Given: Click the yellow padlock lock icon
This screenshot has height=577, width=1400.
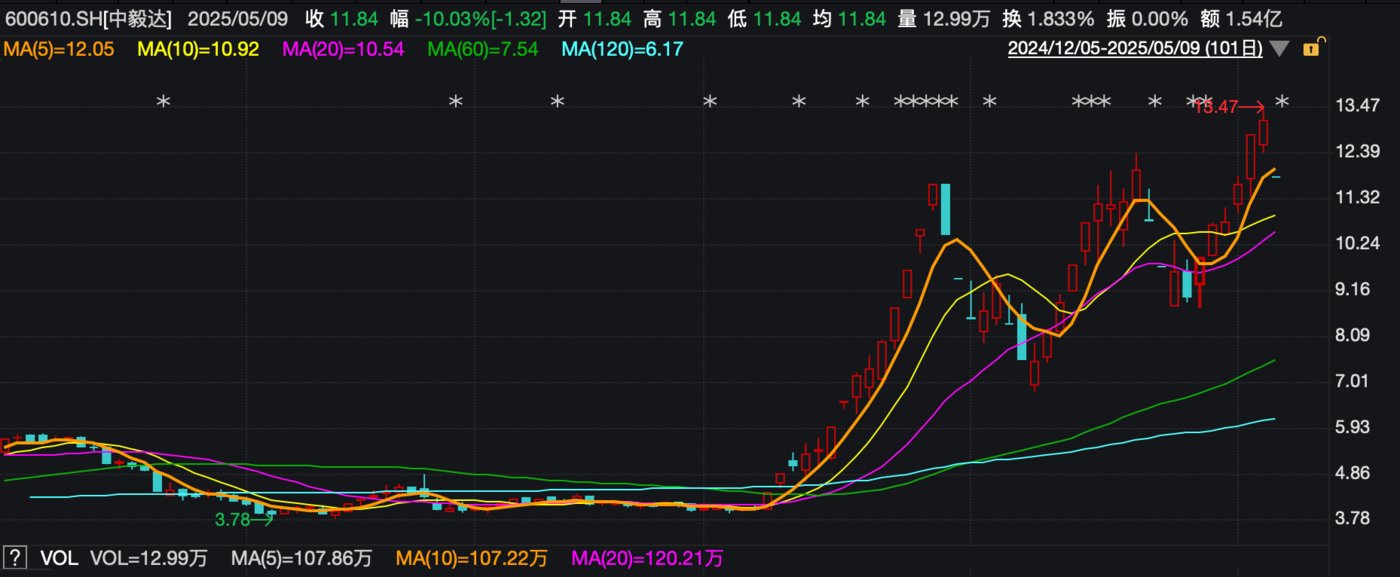Looking at the screenshot, I should click(x=1312, y=47).
